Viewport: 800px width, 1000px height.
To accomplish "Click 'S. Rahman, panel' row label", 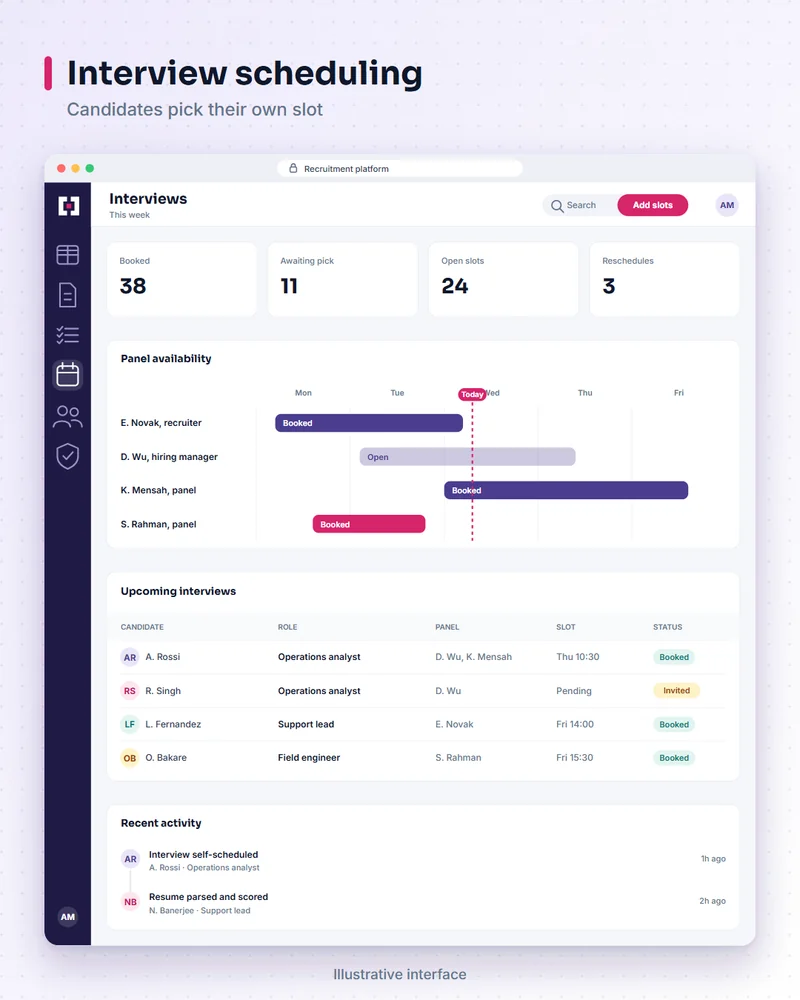I will tap(158, 524).
